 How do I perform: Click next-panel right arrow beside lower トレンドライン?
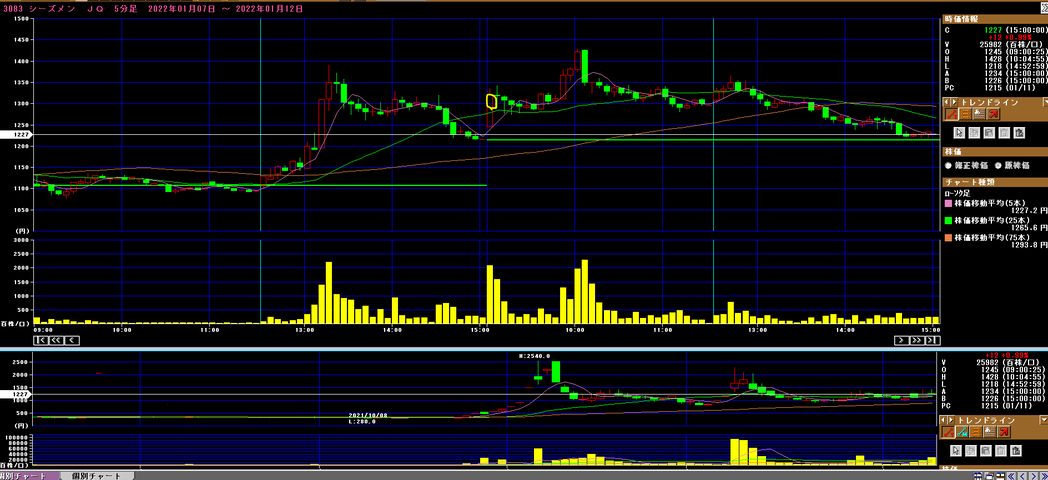(951, 420)
